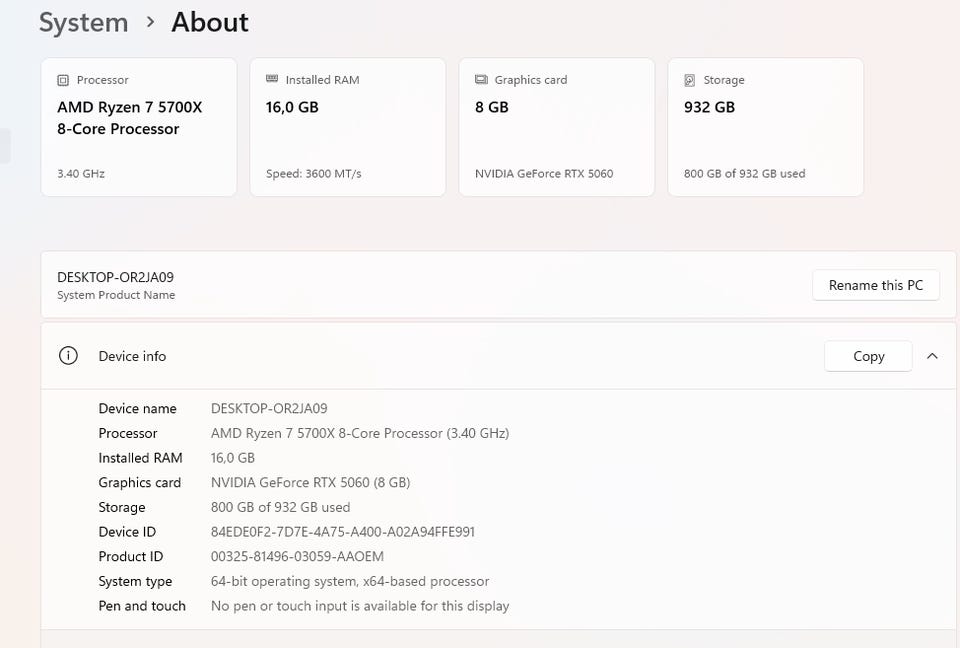960x648 pixels.
Task: Click the Product ID row label
Action: 131,557
